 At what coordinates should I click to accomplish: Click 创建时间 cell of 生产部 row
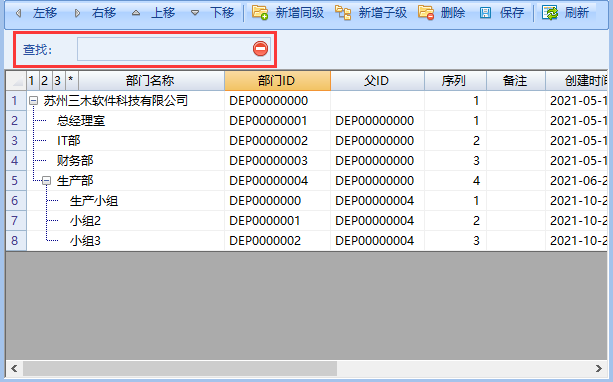(x=577, y=181)
